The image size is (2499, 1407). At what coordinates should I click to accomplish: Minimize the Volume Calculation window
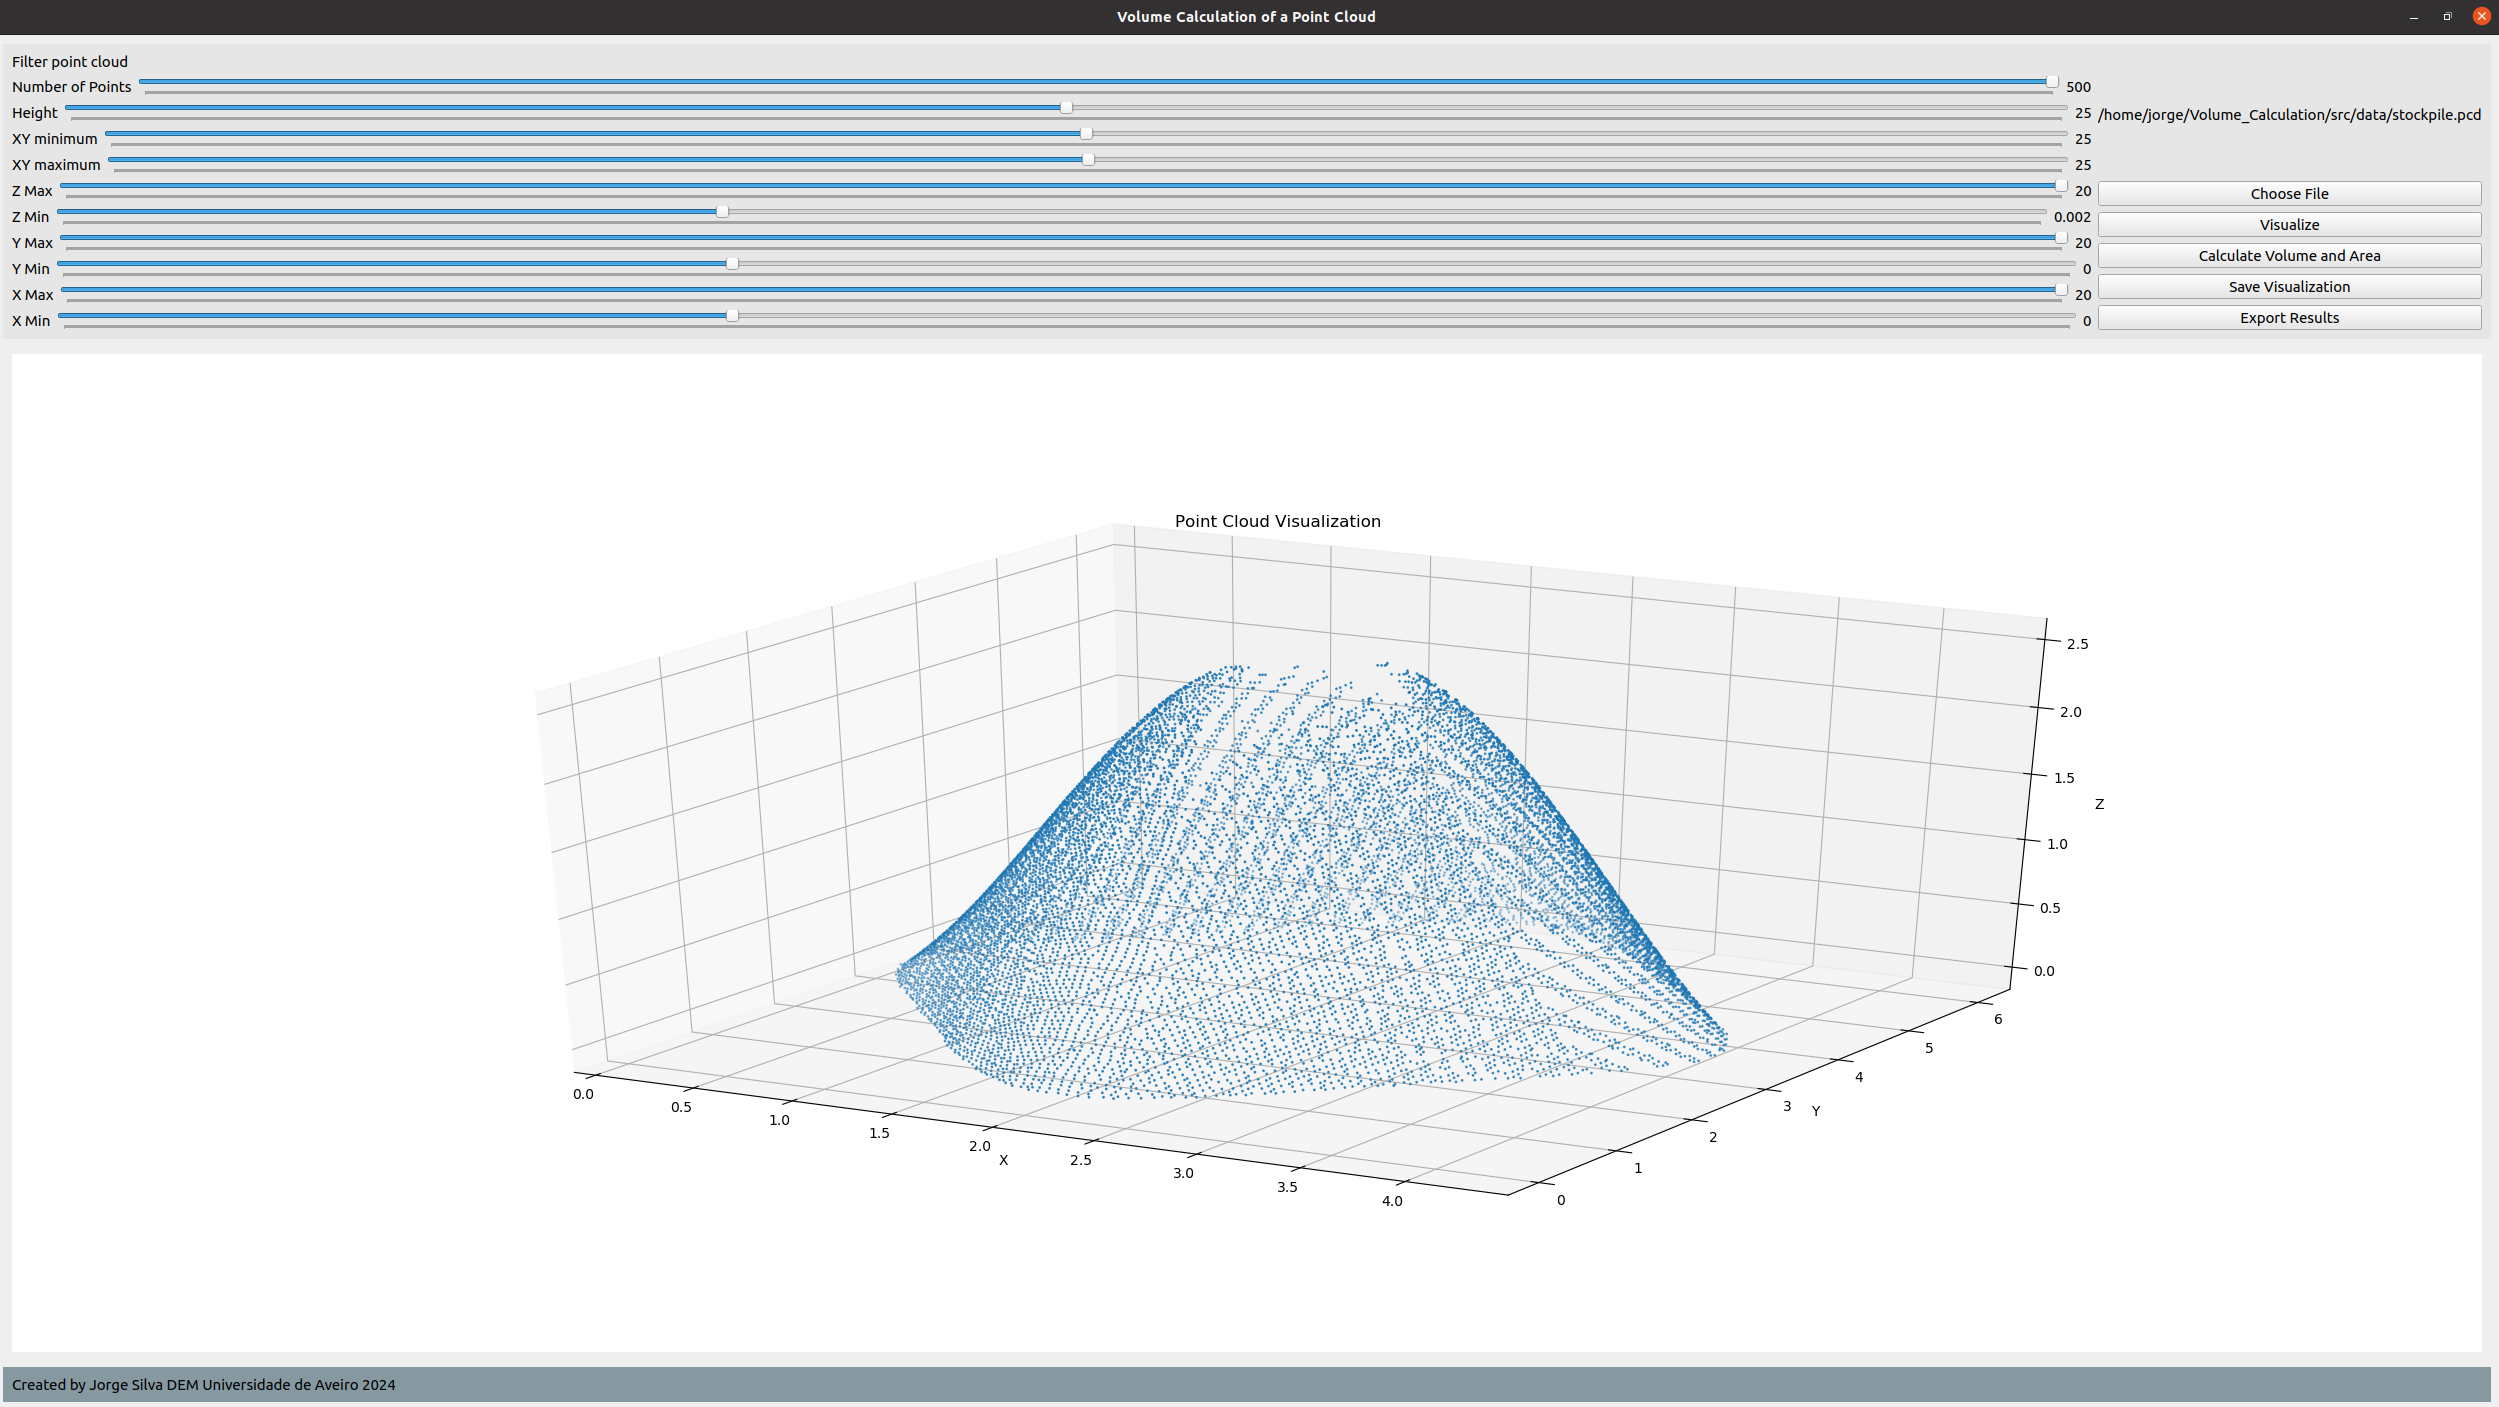2413,17
